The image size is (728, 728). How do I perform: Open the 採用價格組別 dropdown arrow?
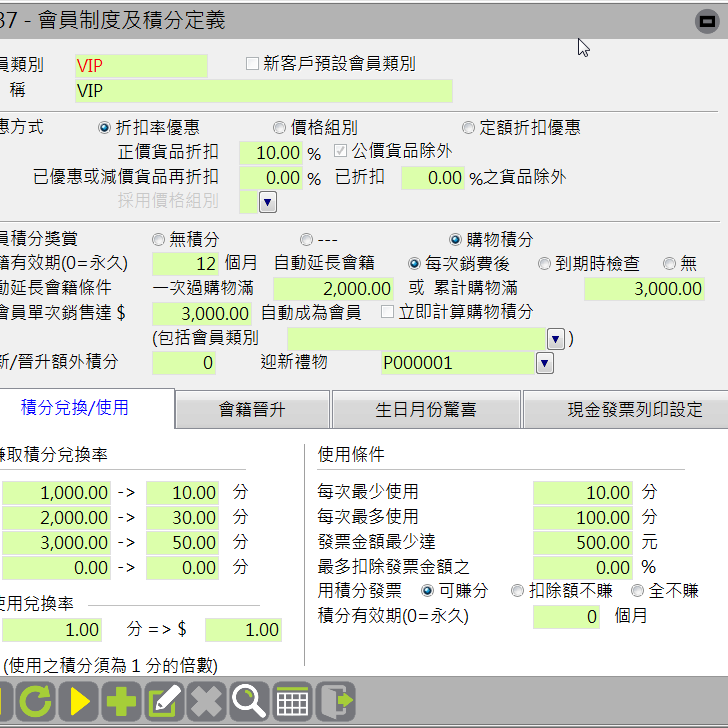pos(268,202)
